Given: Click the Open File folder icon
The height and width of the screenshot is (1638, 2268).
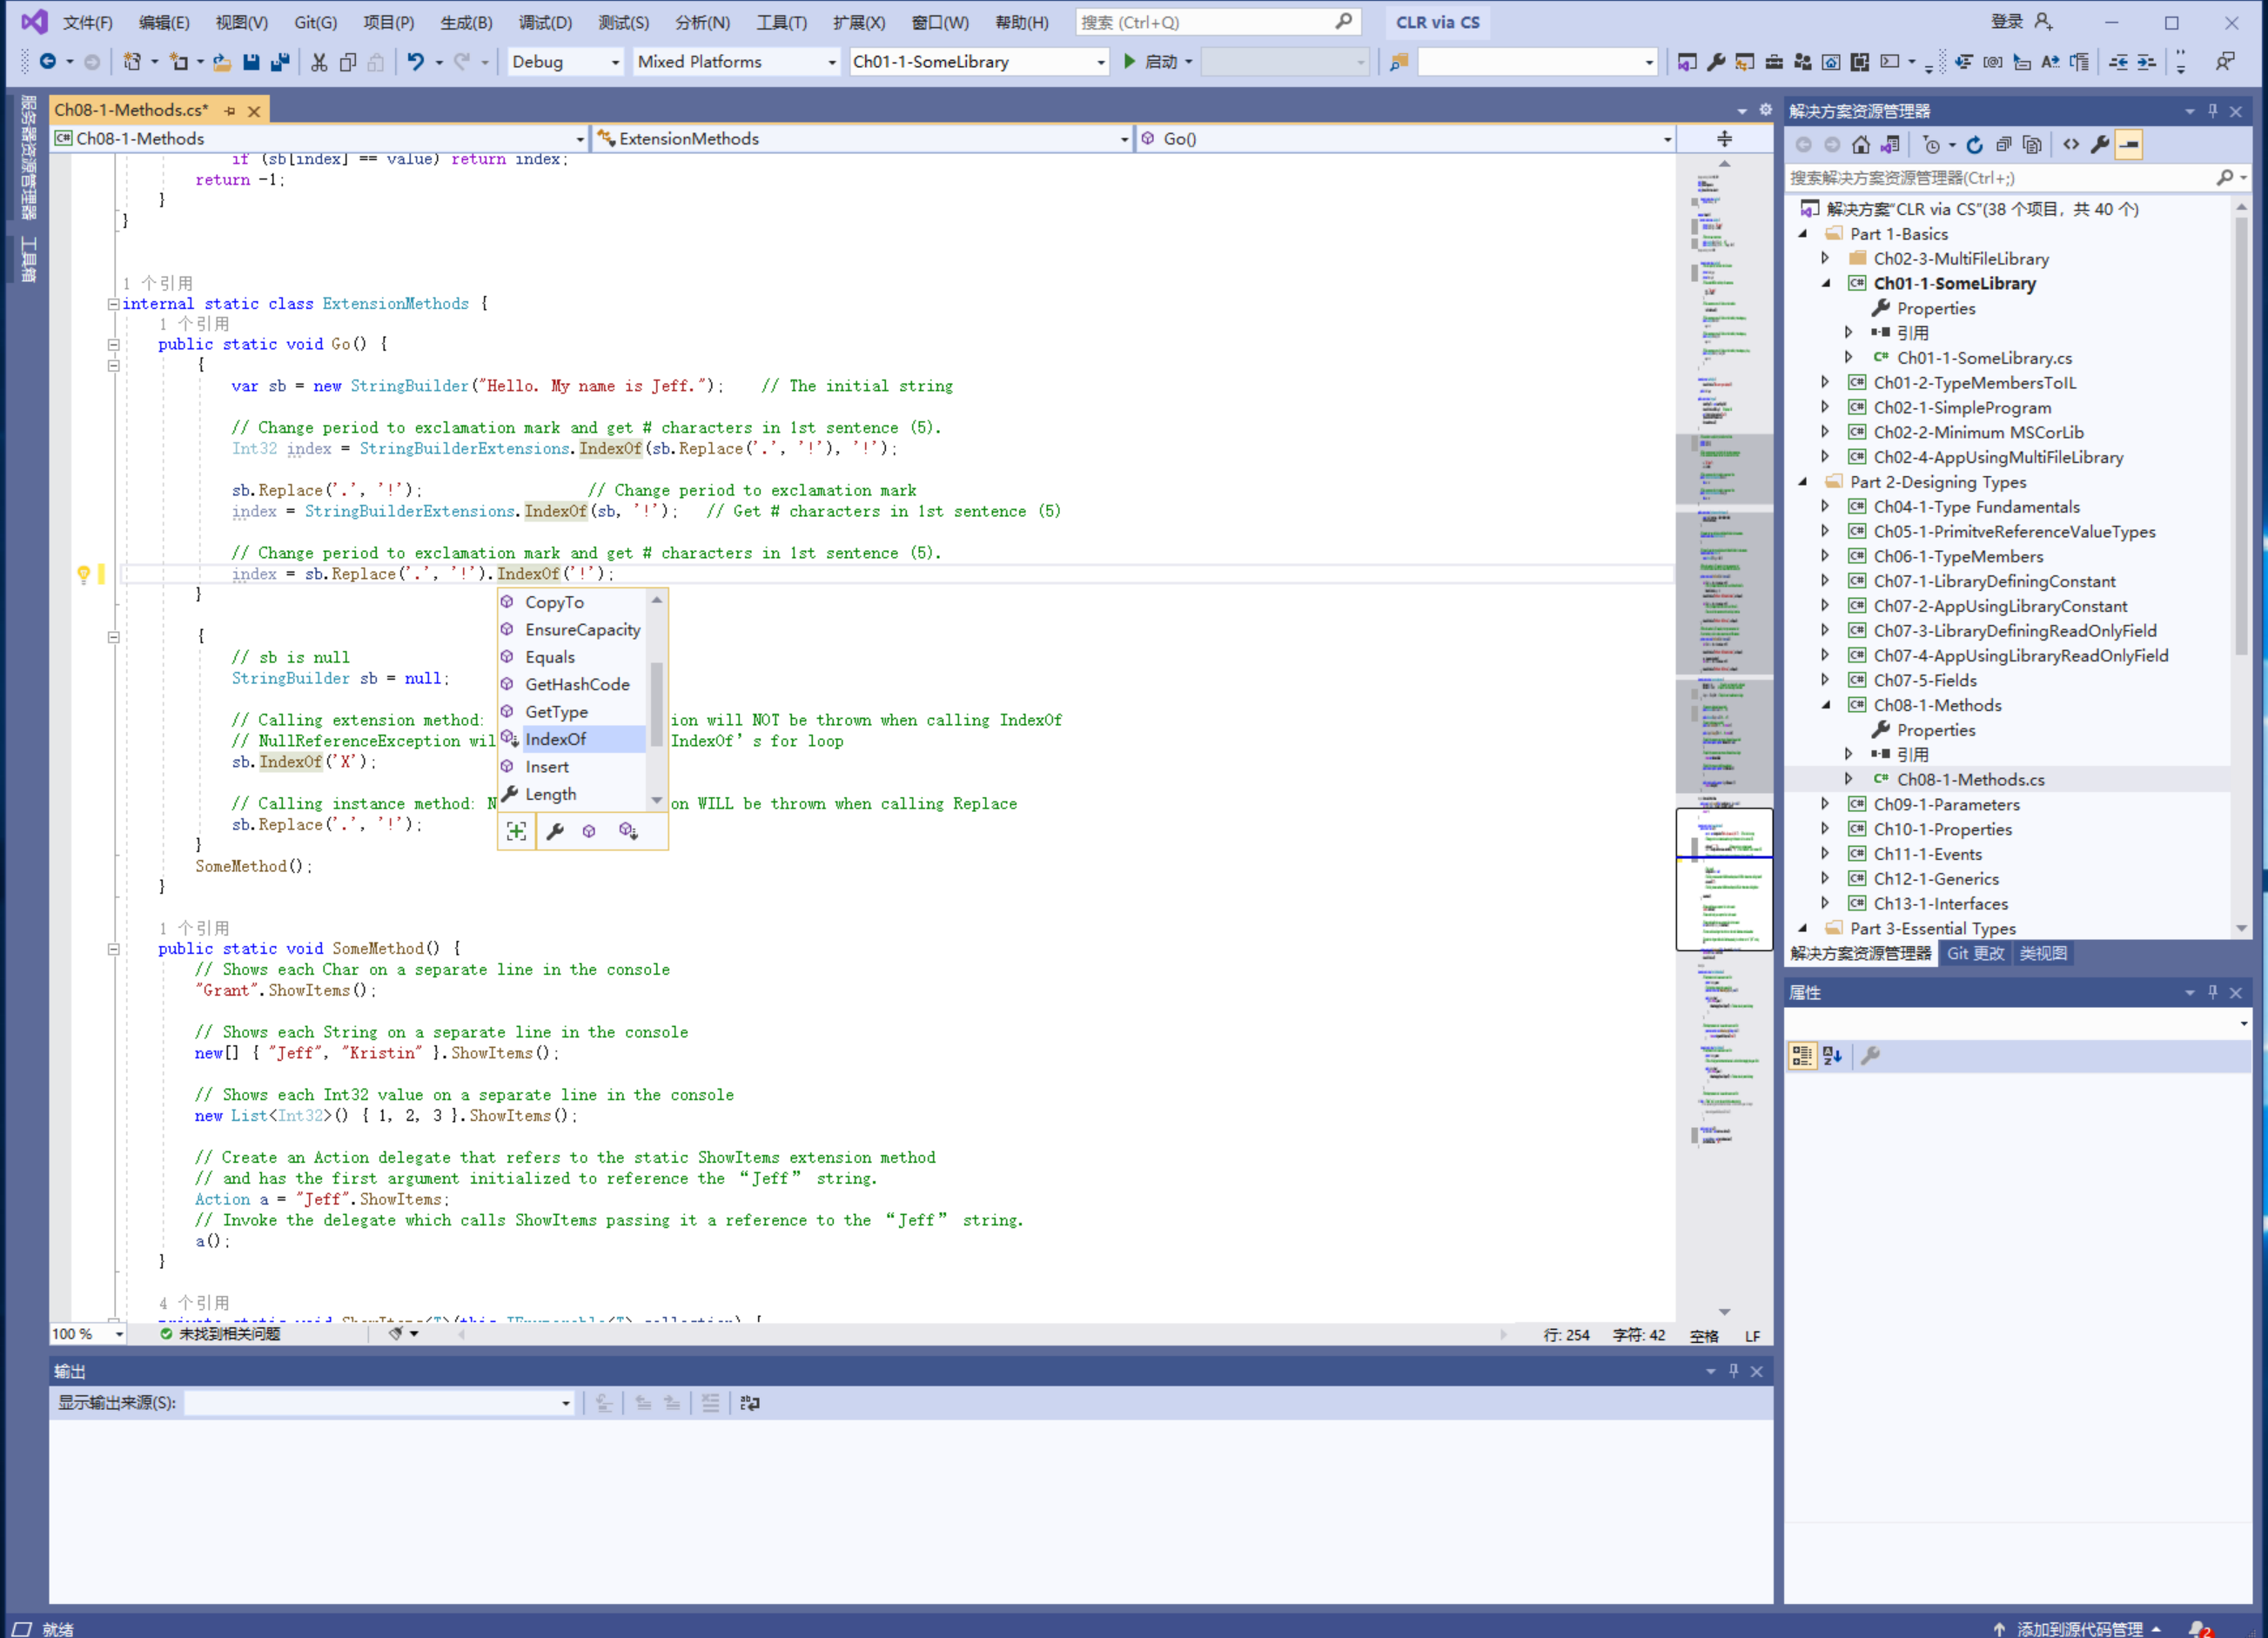Looking at the screenshot, I should (x=222, y=62).
